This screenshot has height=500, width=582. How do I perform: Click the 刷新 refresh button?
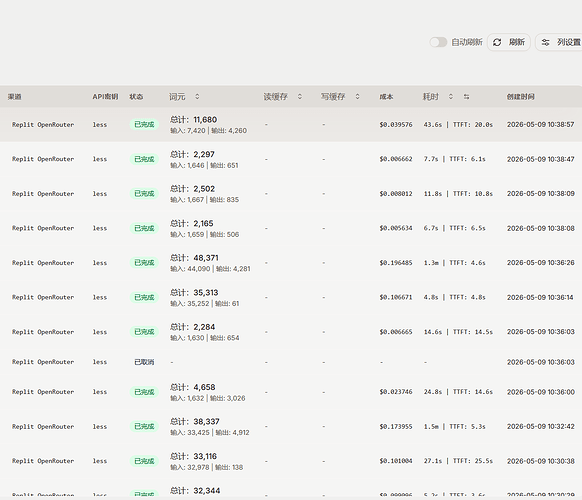point(509,42)
